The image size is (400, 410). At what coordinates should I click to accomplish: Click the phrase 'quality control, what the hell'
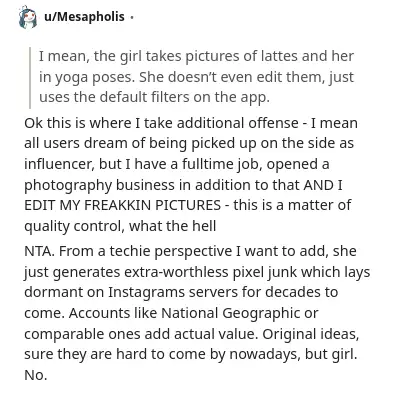pos(120,226)
